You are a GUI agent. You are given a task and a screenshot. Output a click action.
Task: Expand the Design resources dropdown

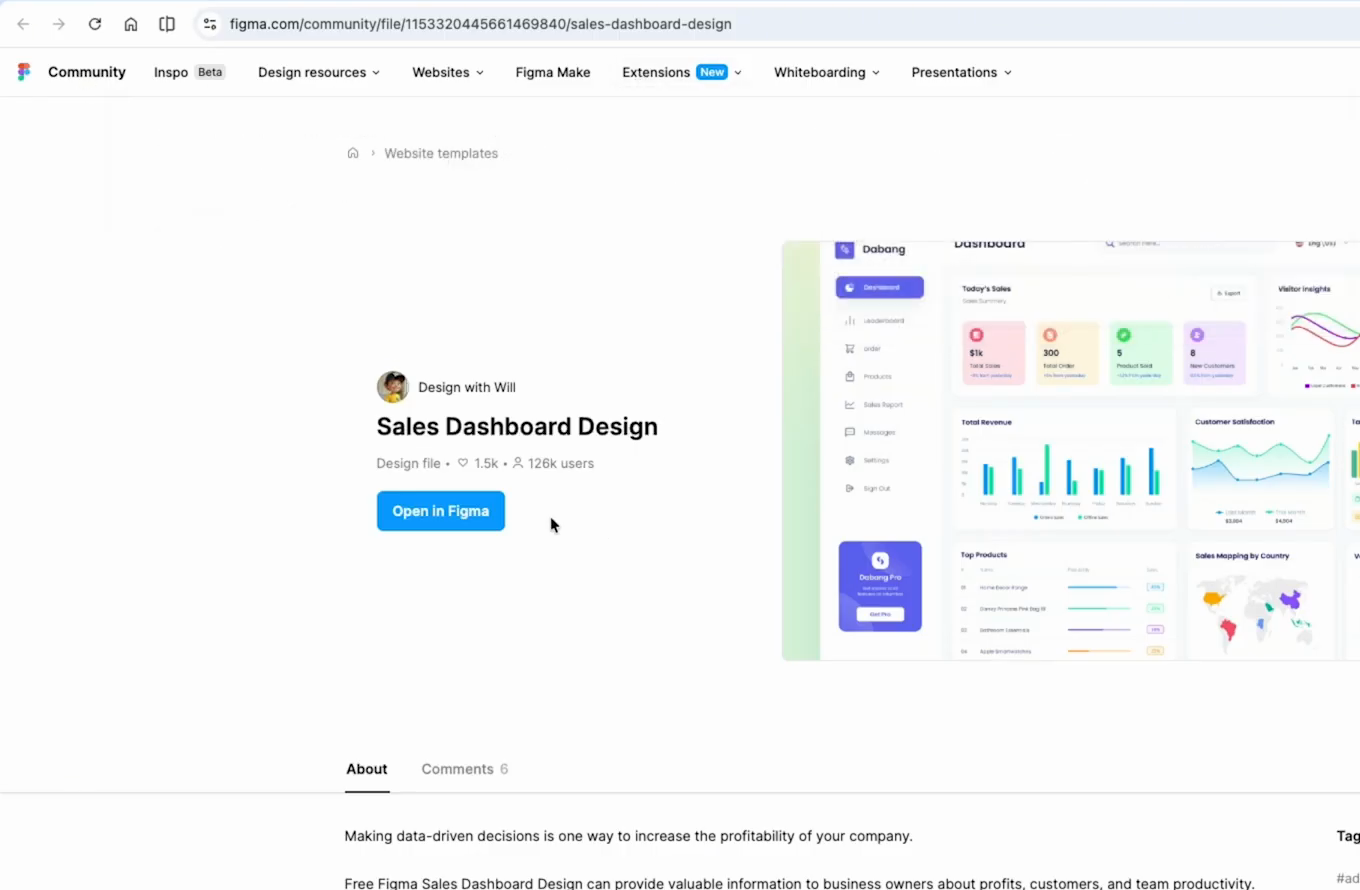pyautogui.click(x=319, y=72)
